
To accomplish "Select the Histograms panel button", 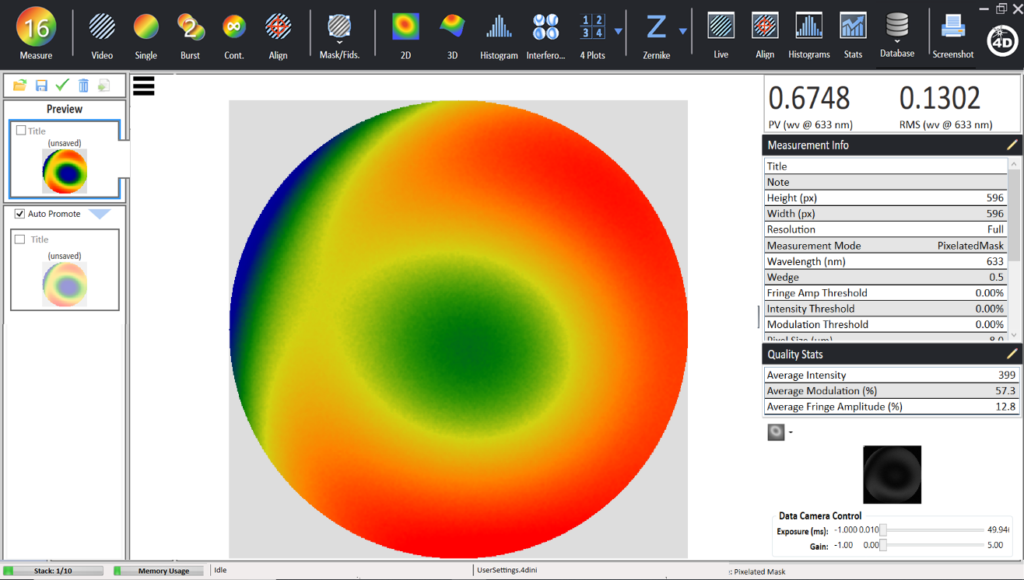I will 807,25.
